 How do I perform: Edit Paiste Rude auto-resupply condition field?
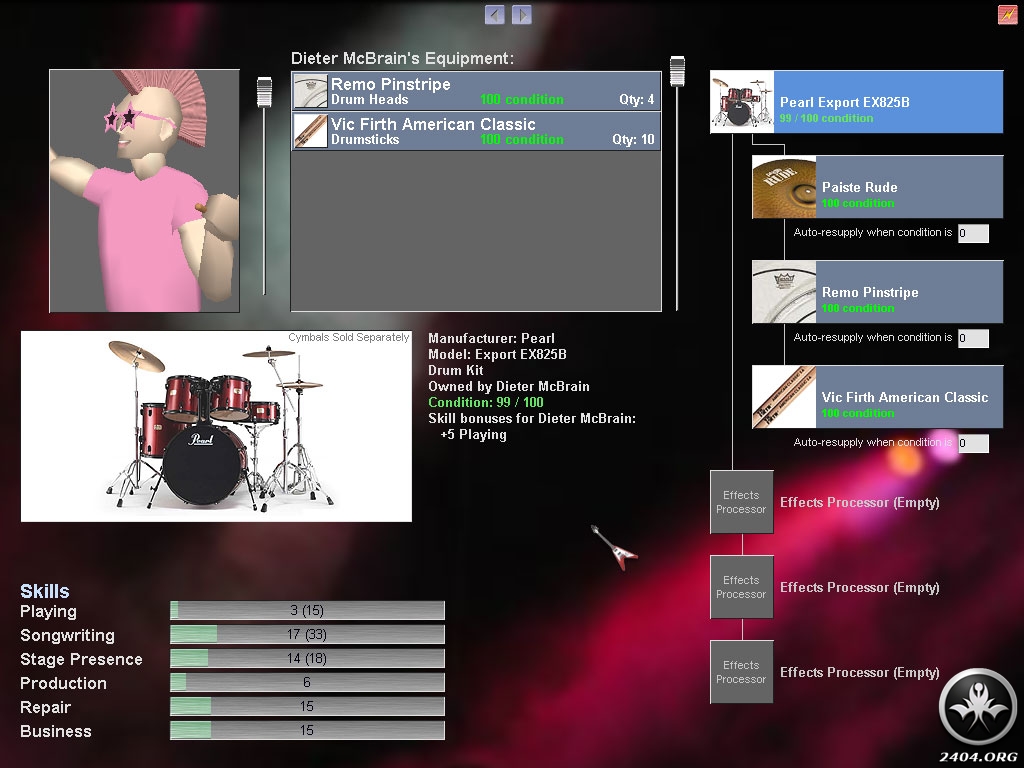click(973, 233)
